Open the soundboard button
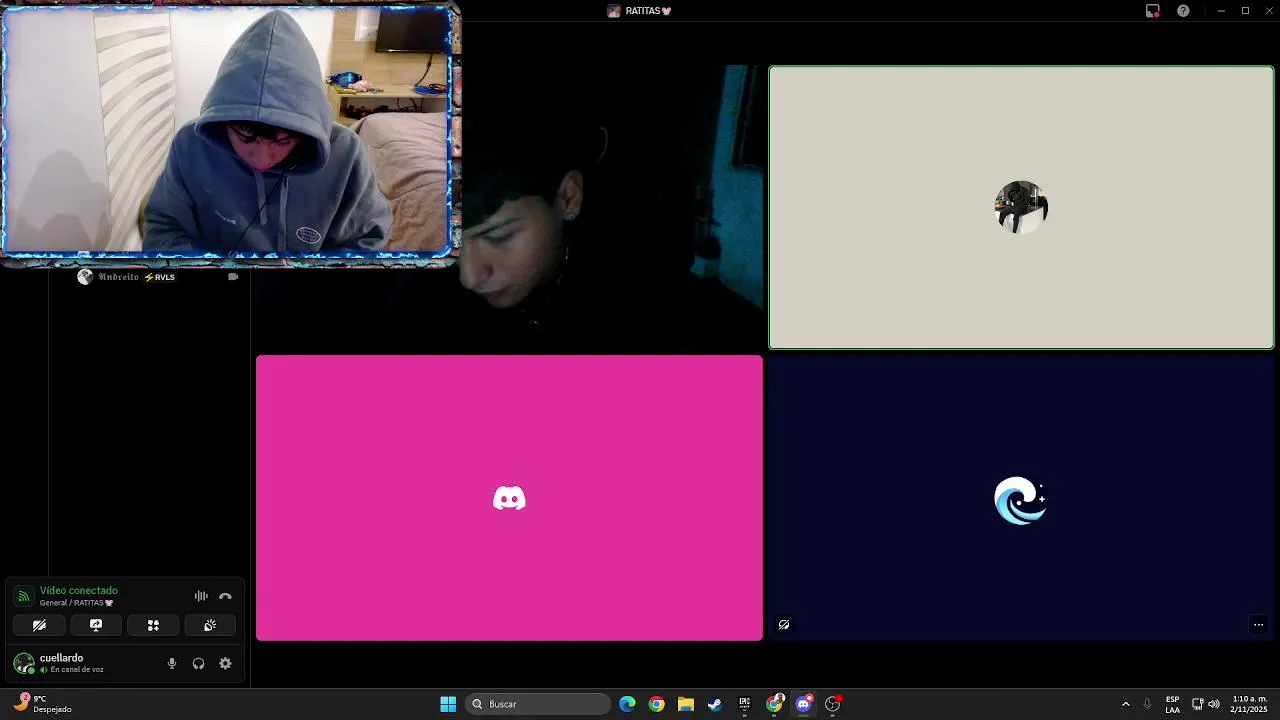Viewport: 1280px width, 720px height. (x=210, y=625)
